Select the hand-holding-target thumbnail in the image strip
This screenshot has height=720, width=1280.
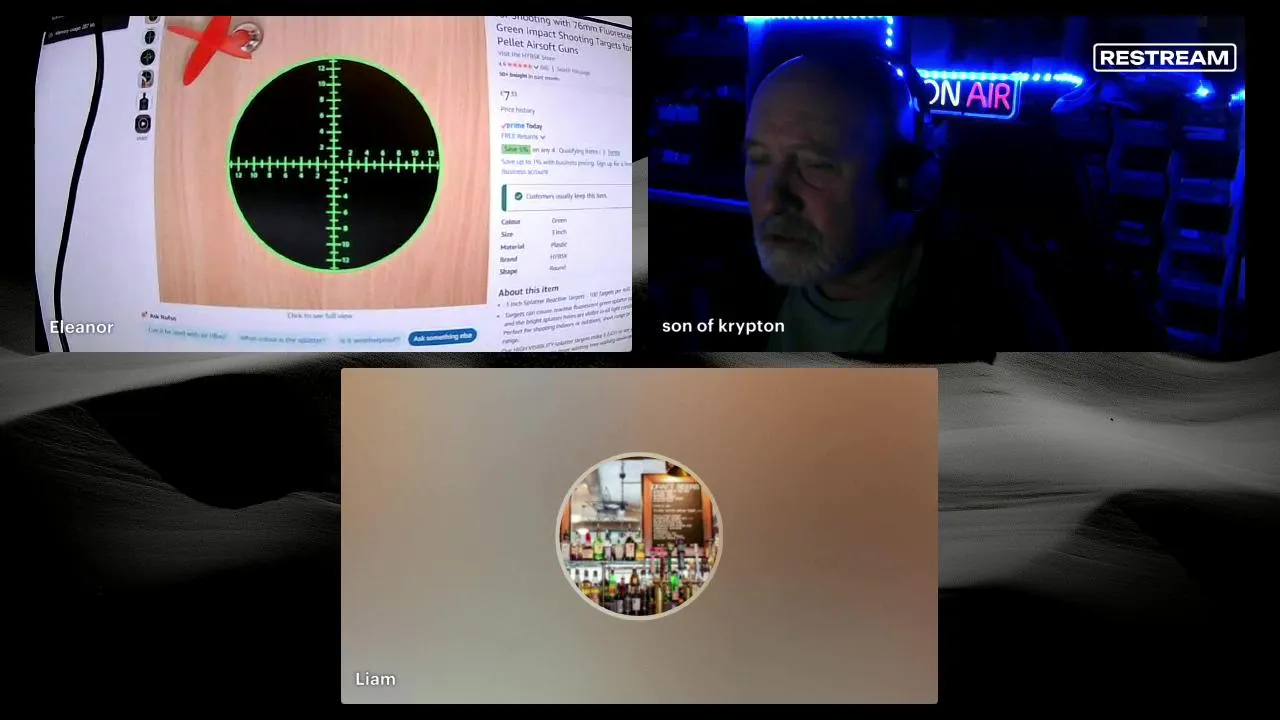[x=146, y=79]
